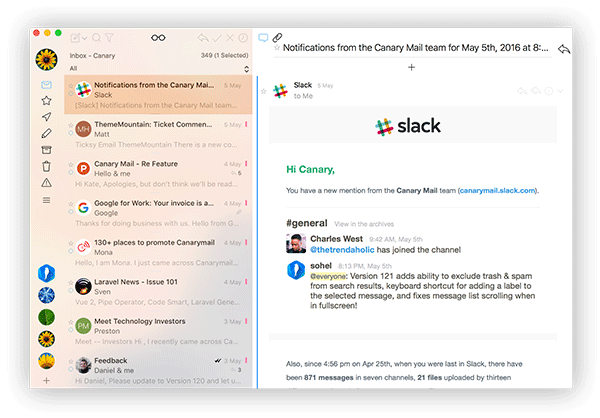Click the faded reply icon in Slack message header

[522, 91]
